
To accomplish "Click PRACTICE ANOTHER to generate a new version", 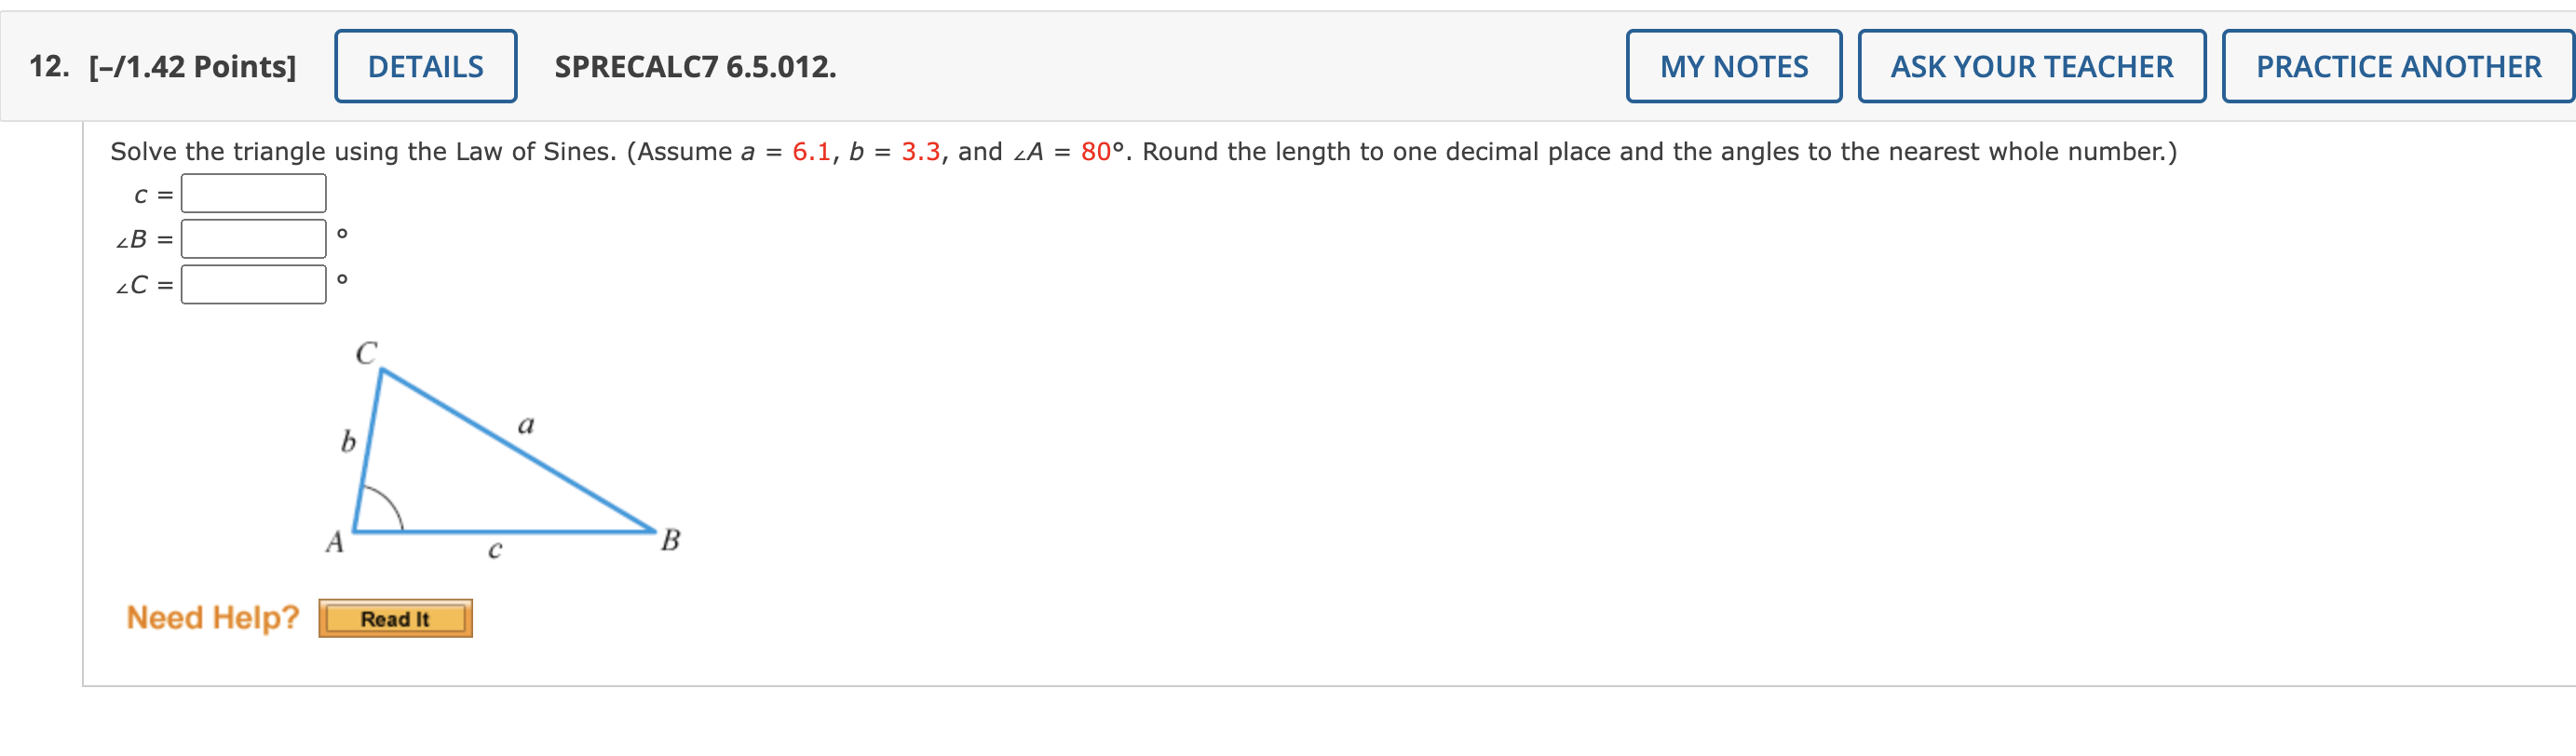I will point(2396,66).
